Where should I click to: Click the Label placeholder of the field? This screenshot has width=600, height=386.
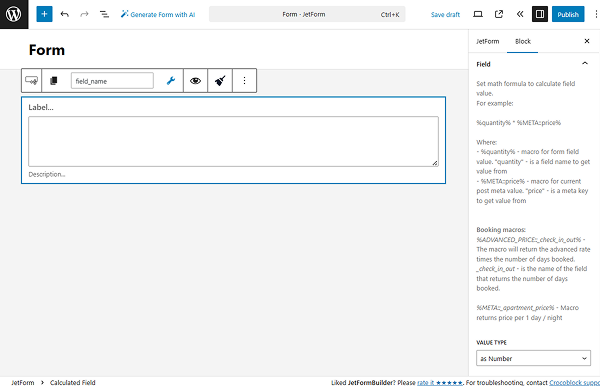[41, 107]
